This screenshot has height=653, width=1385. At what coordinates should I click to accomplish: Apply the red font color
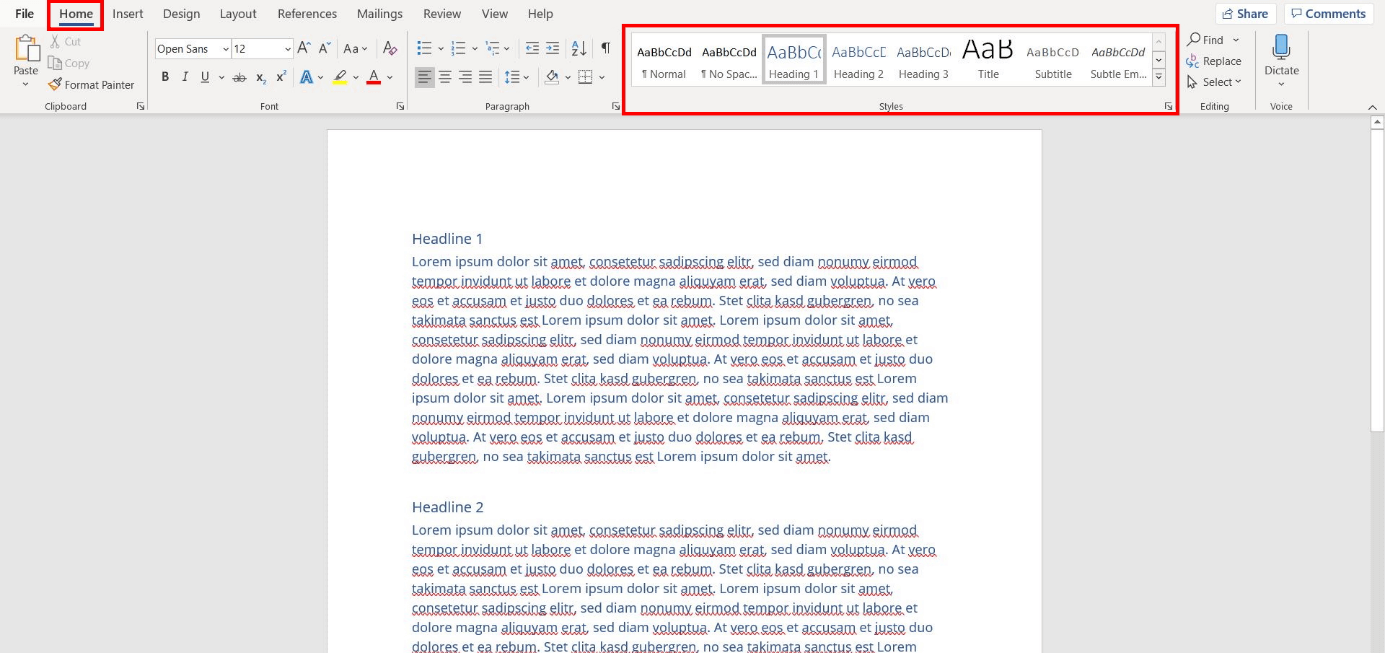pos(373,77)
